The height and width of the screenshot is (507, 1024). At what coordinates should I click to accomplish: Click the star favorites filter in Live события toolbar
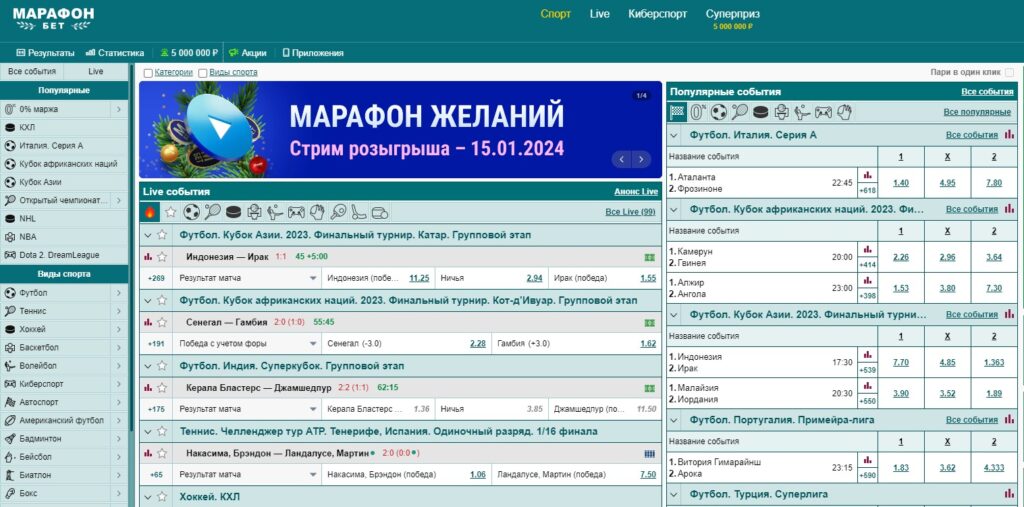pyautogui.click(x=170, y=212)
